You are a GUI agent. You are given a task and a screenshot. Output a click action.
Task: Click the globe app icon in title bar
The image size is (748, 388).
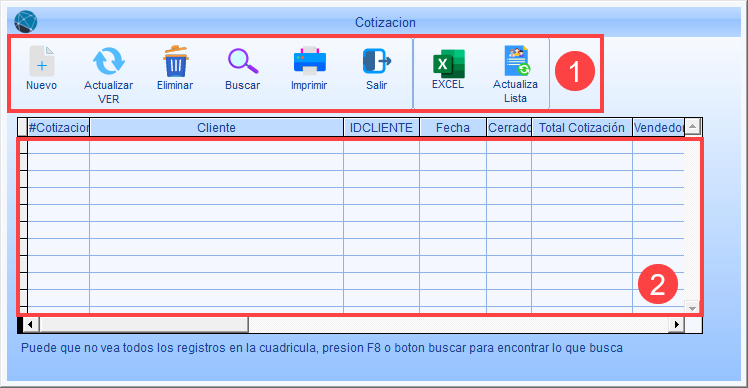coord(26,22)
